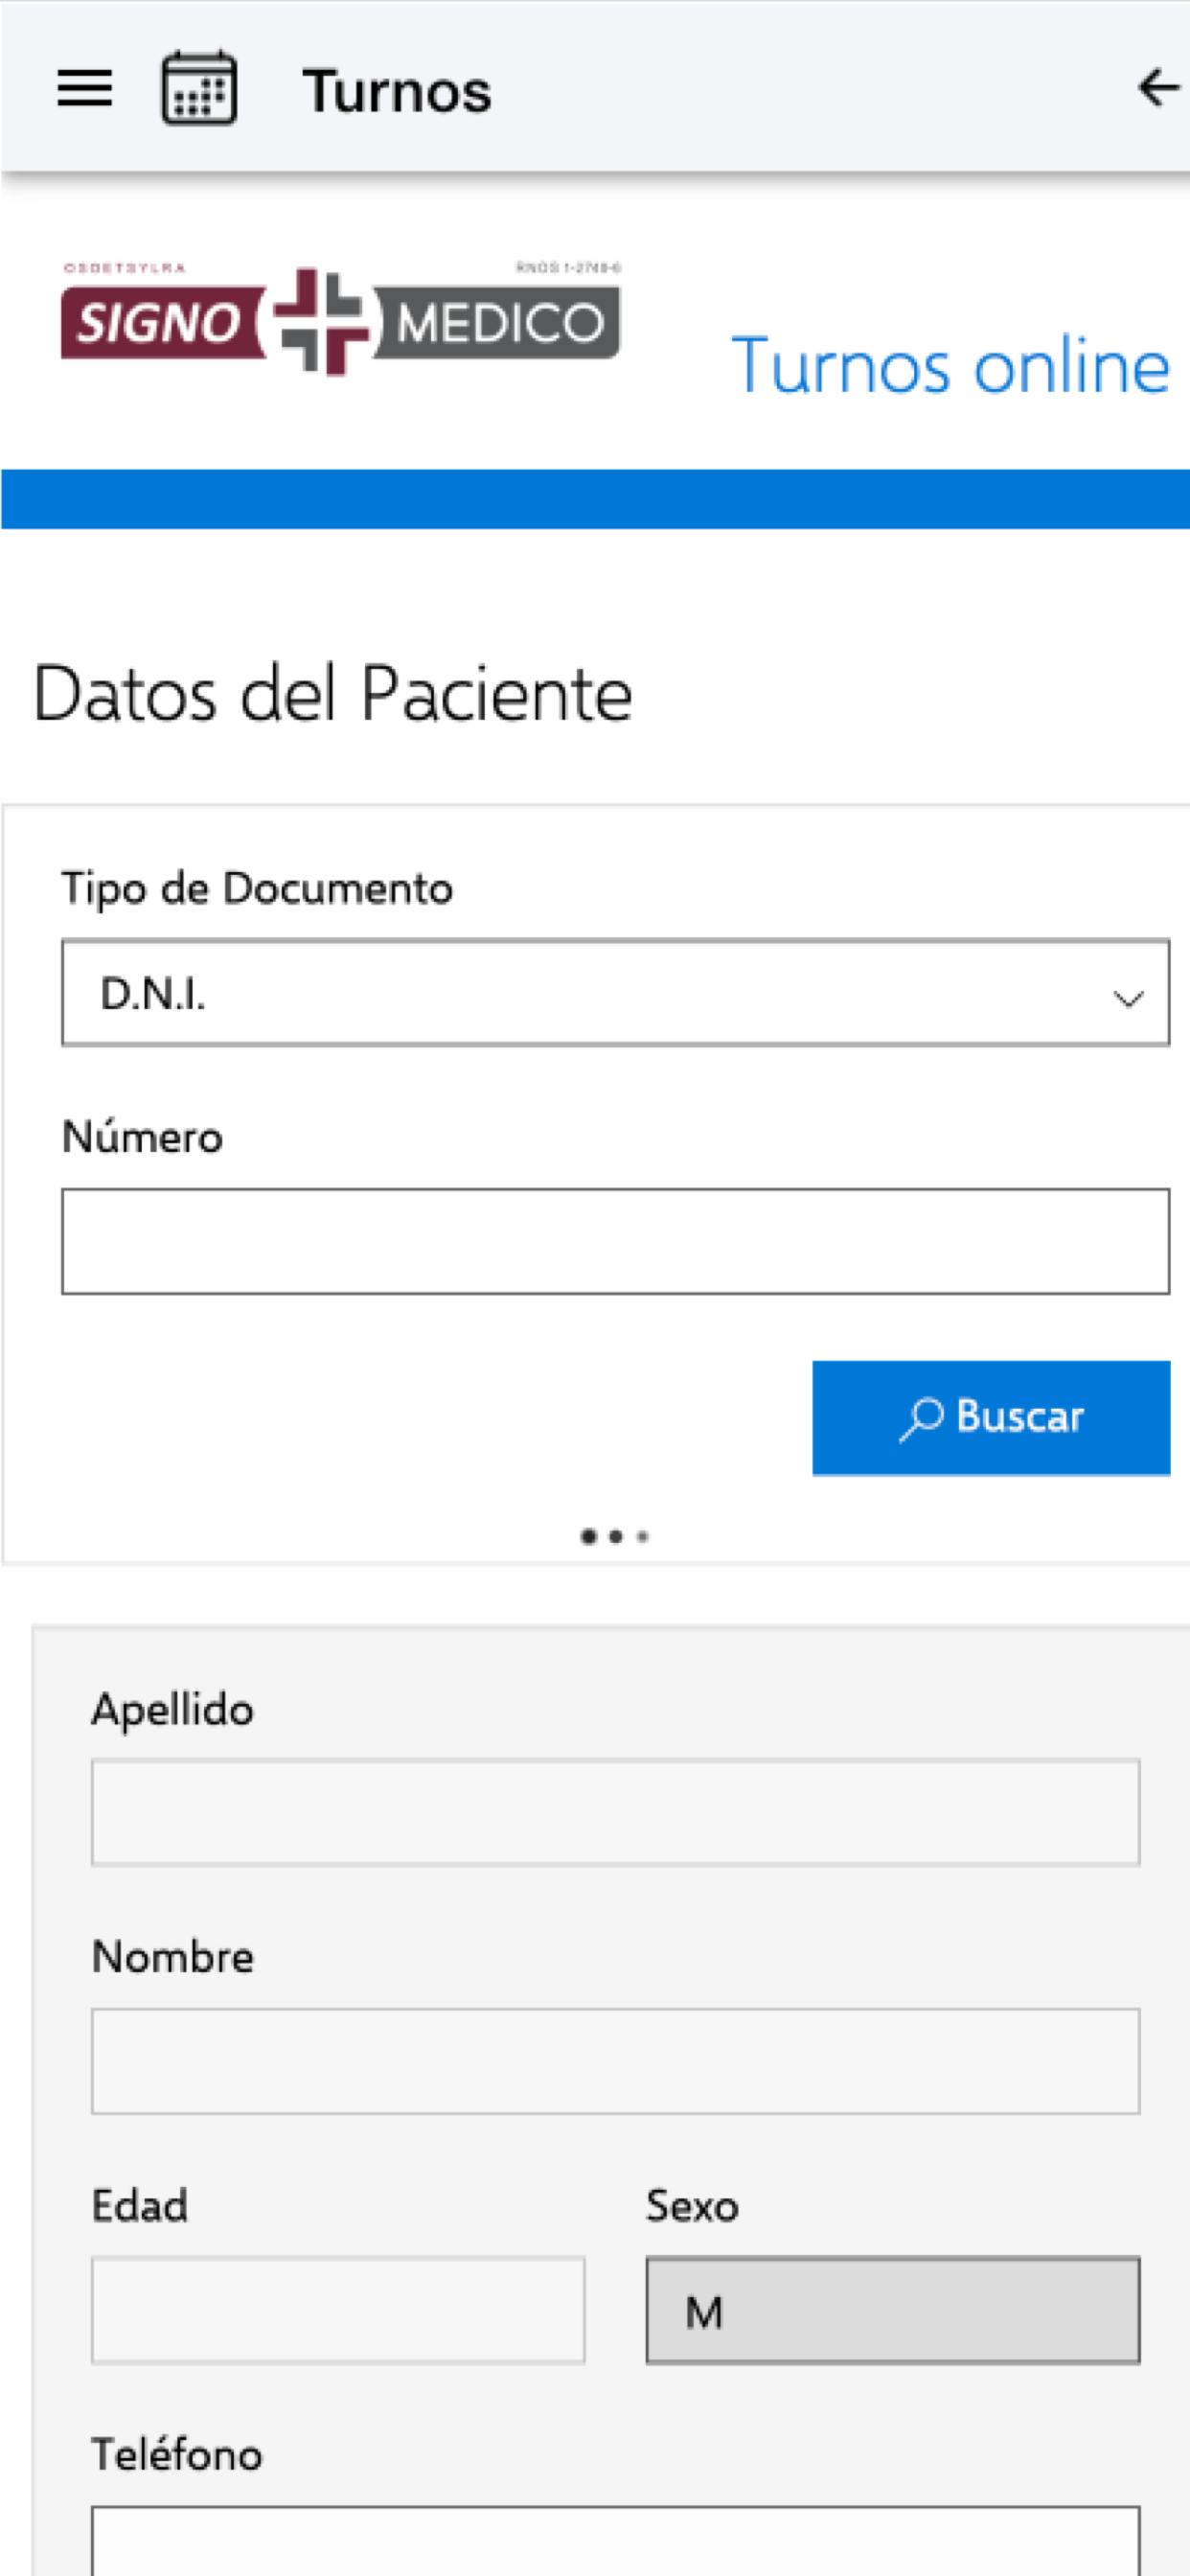The height and width of the screenshot is (2576, 1190).
Task: Click the 'Teléfono' label
Action: [177, 2453]
